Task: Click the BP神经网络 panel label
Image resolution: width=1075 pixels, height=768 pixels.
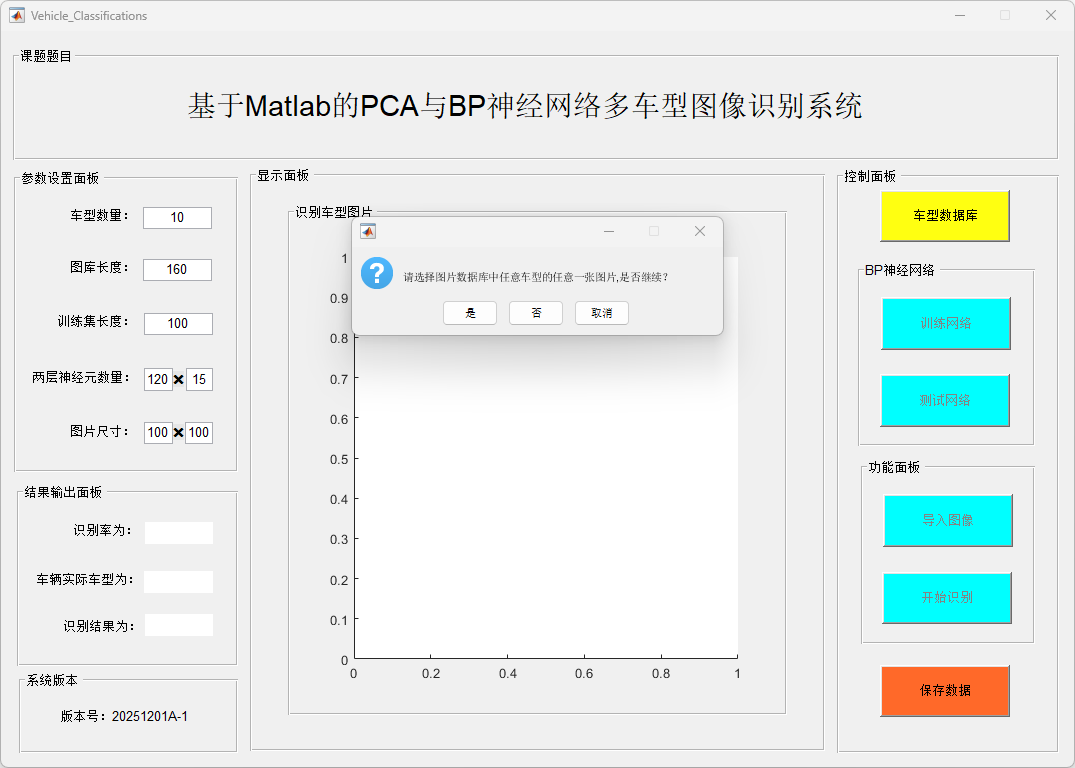Action: [x=899, y=270]
